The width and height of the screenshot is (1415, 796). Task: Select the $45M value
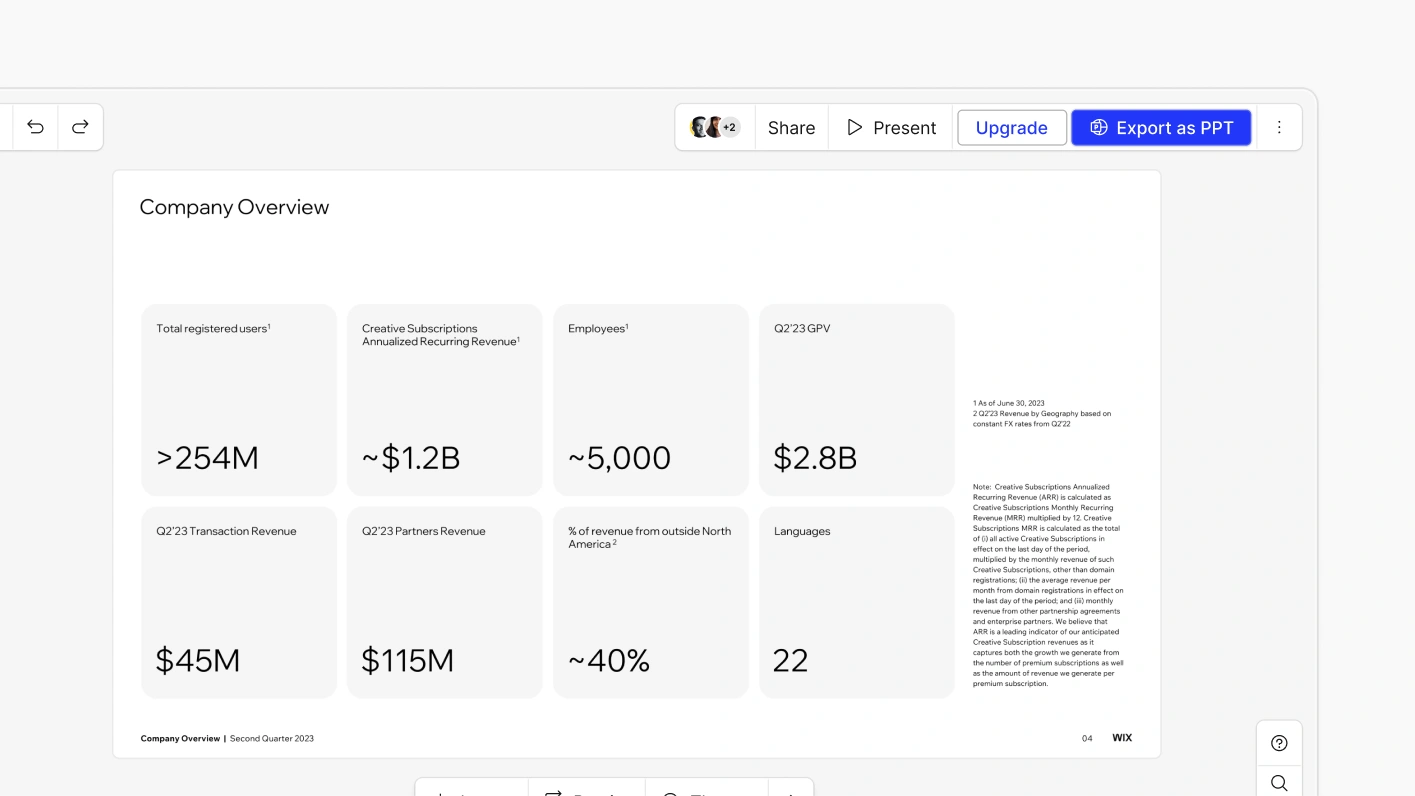[197, 661]
